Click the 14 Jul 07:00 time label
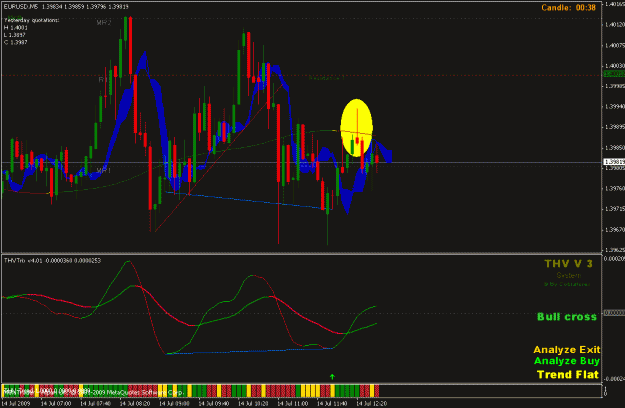Viewport: 625px width, 408px height. [x=56, y=404]
